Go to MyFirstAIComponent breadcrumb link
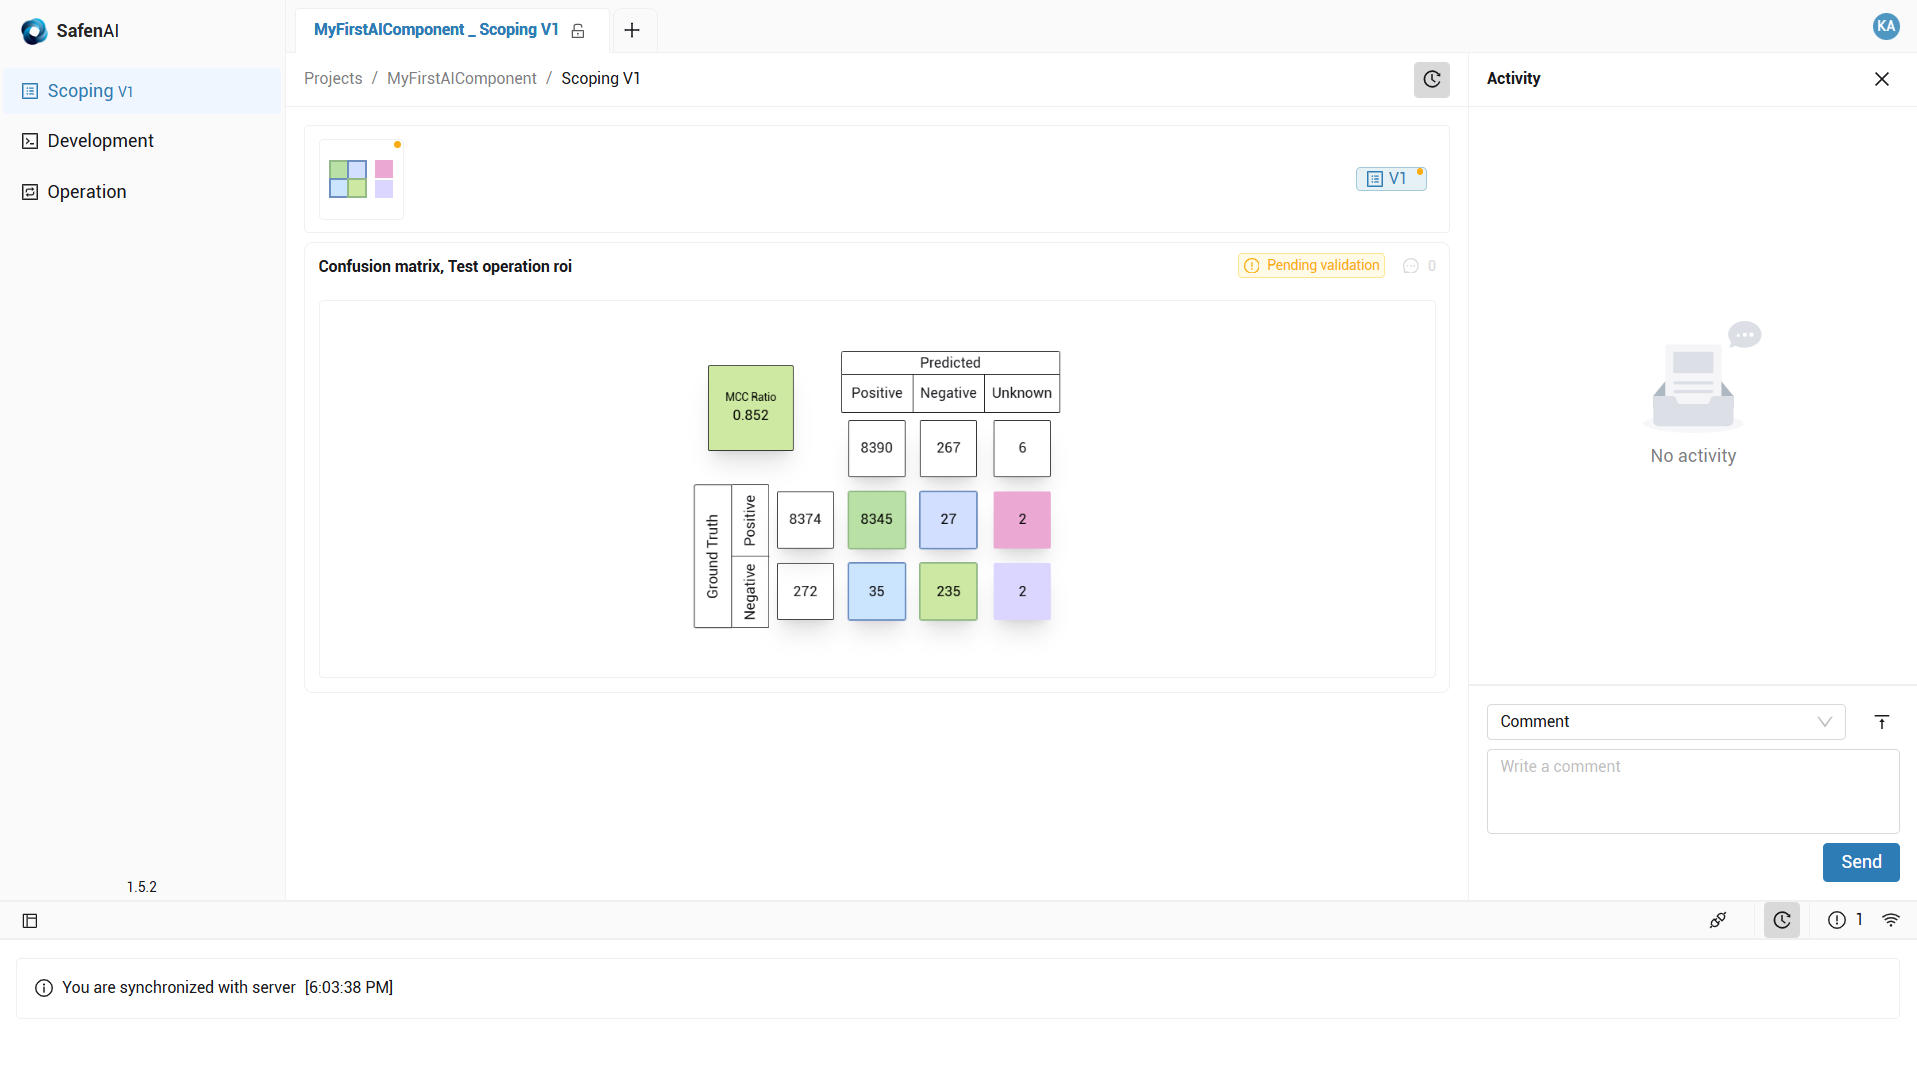This screenshot has height=1078, width=1917. pyautogui.click(x=461, y=79)
